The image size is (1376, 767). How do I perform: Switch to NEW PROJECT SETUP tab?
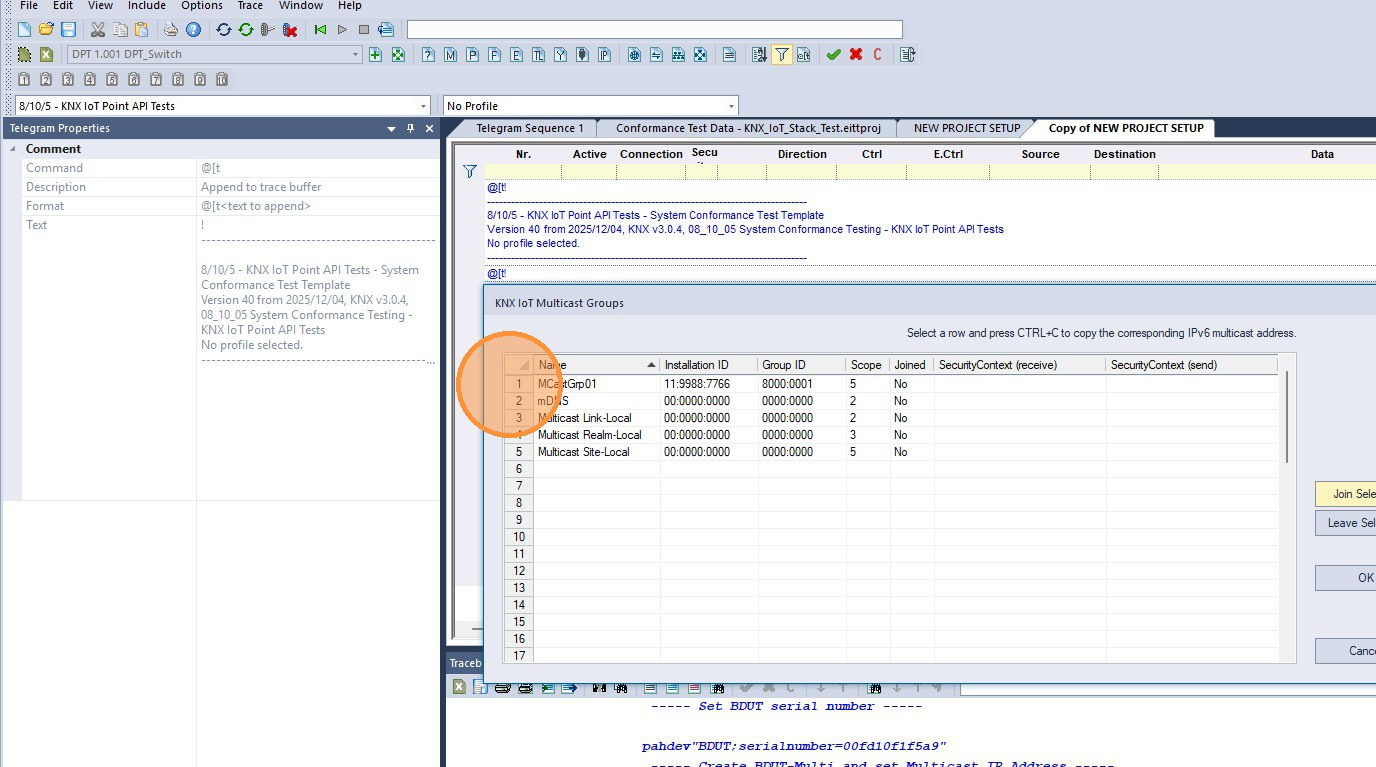tap(966, 128)
